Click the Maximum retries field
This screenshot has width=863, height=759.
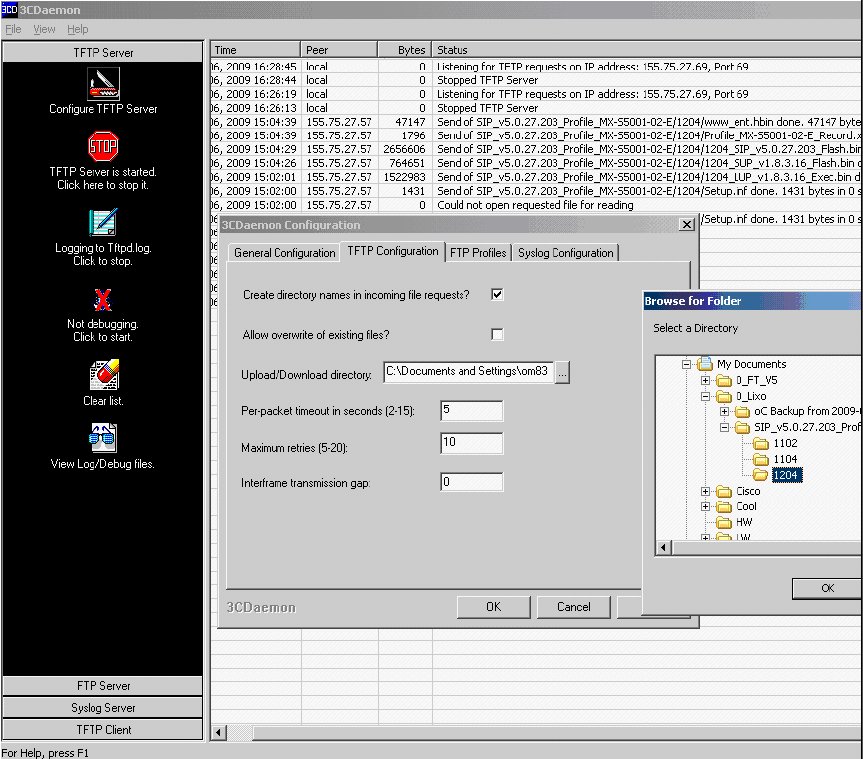472,443
